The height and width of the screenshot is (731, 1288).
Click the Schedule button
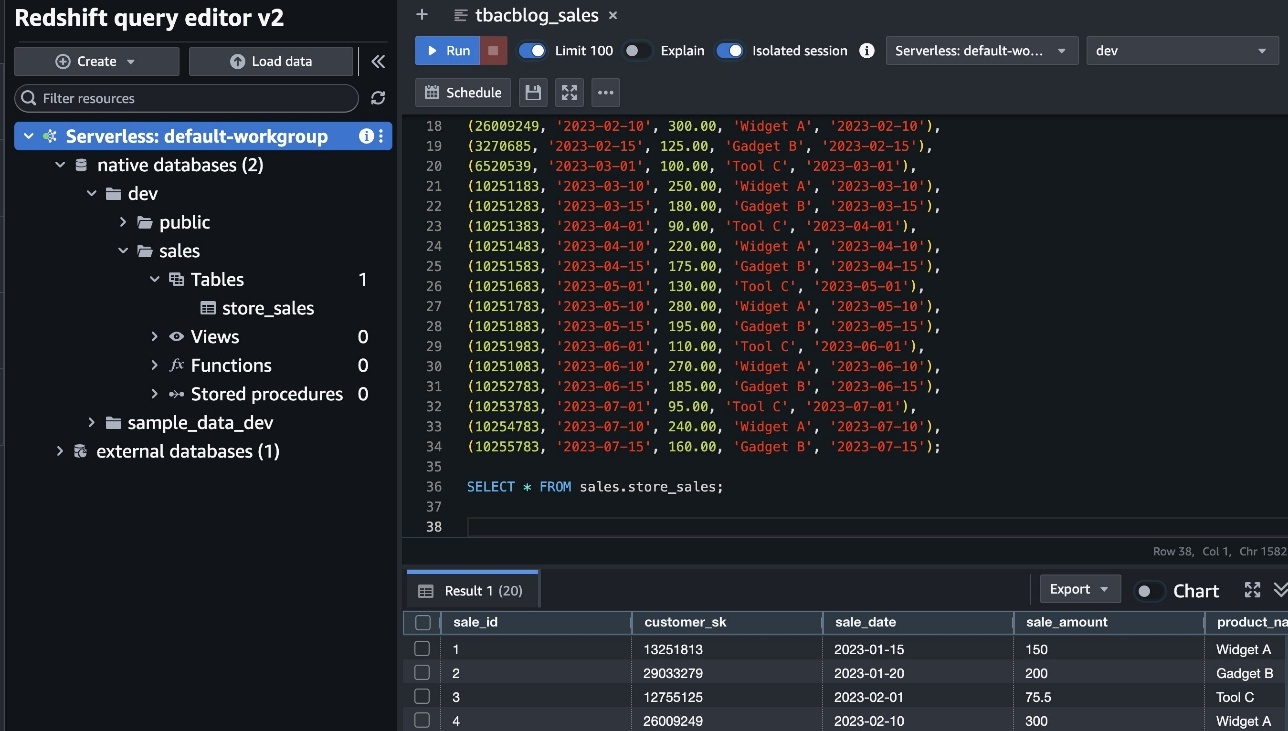pos(463,92)
